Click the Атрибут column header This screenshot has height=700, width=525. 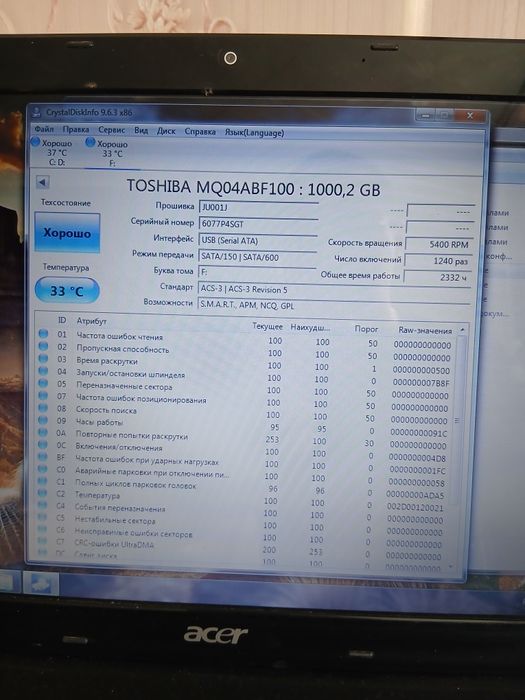click(92, 321)
